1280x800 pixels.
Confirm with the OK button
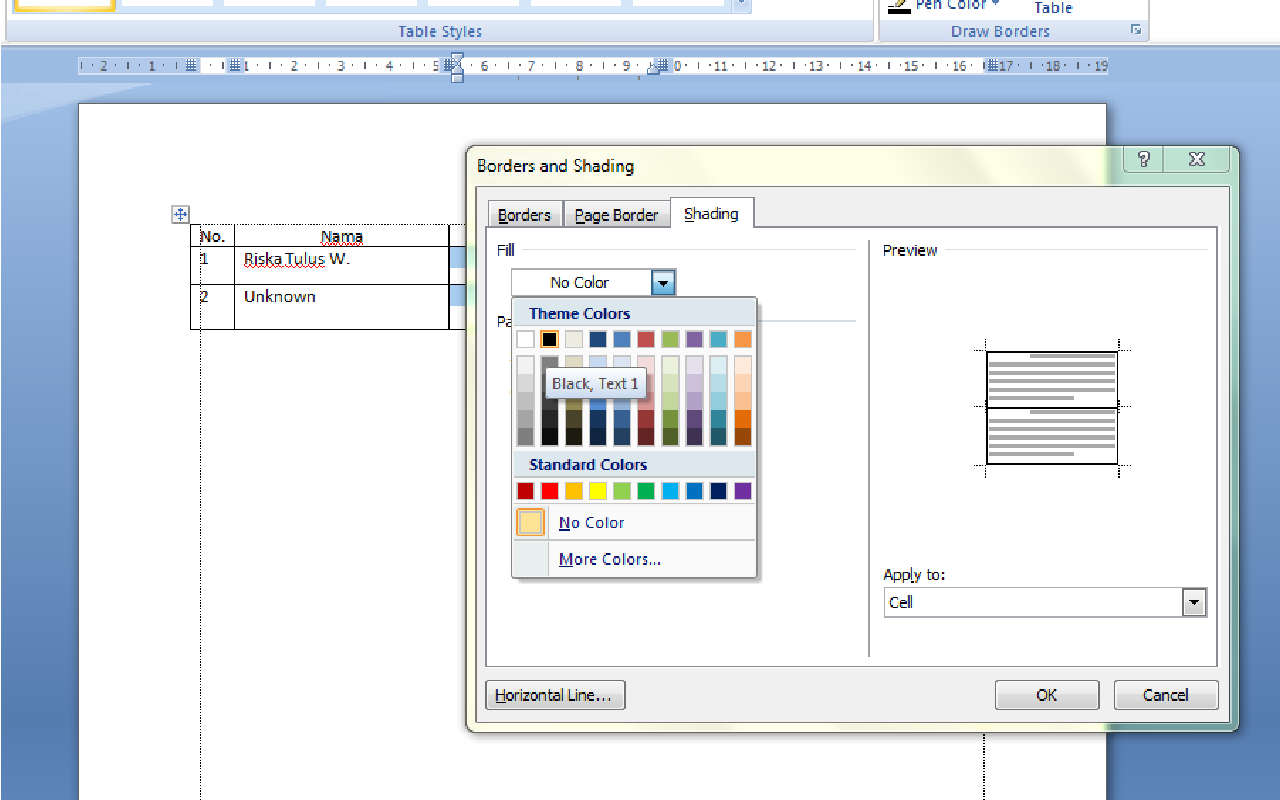[1047, 695]
